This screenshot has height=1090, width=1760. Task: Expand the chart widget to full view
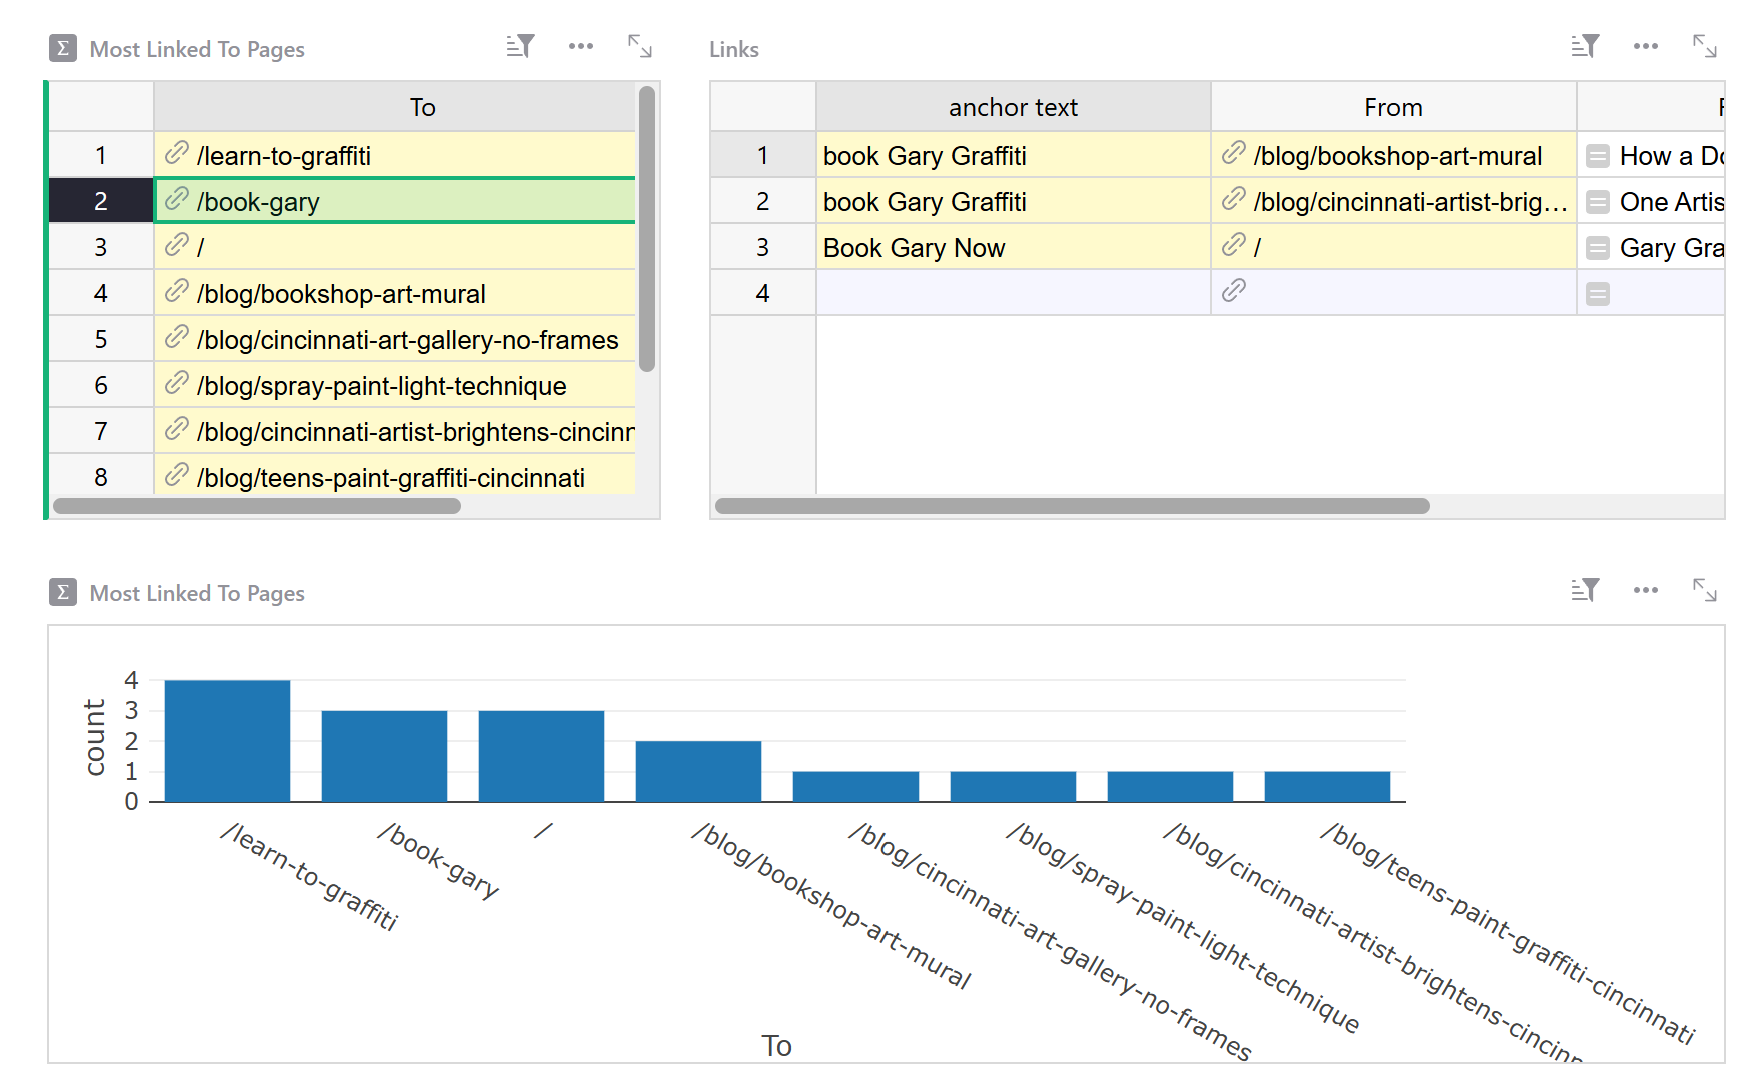[1705, 590]
